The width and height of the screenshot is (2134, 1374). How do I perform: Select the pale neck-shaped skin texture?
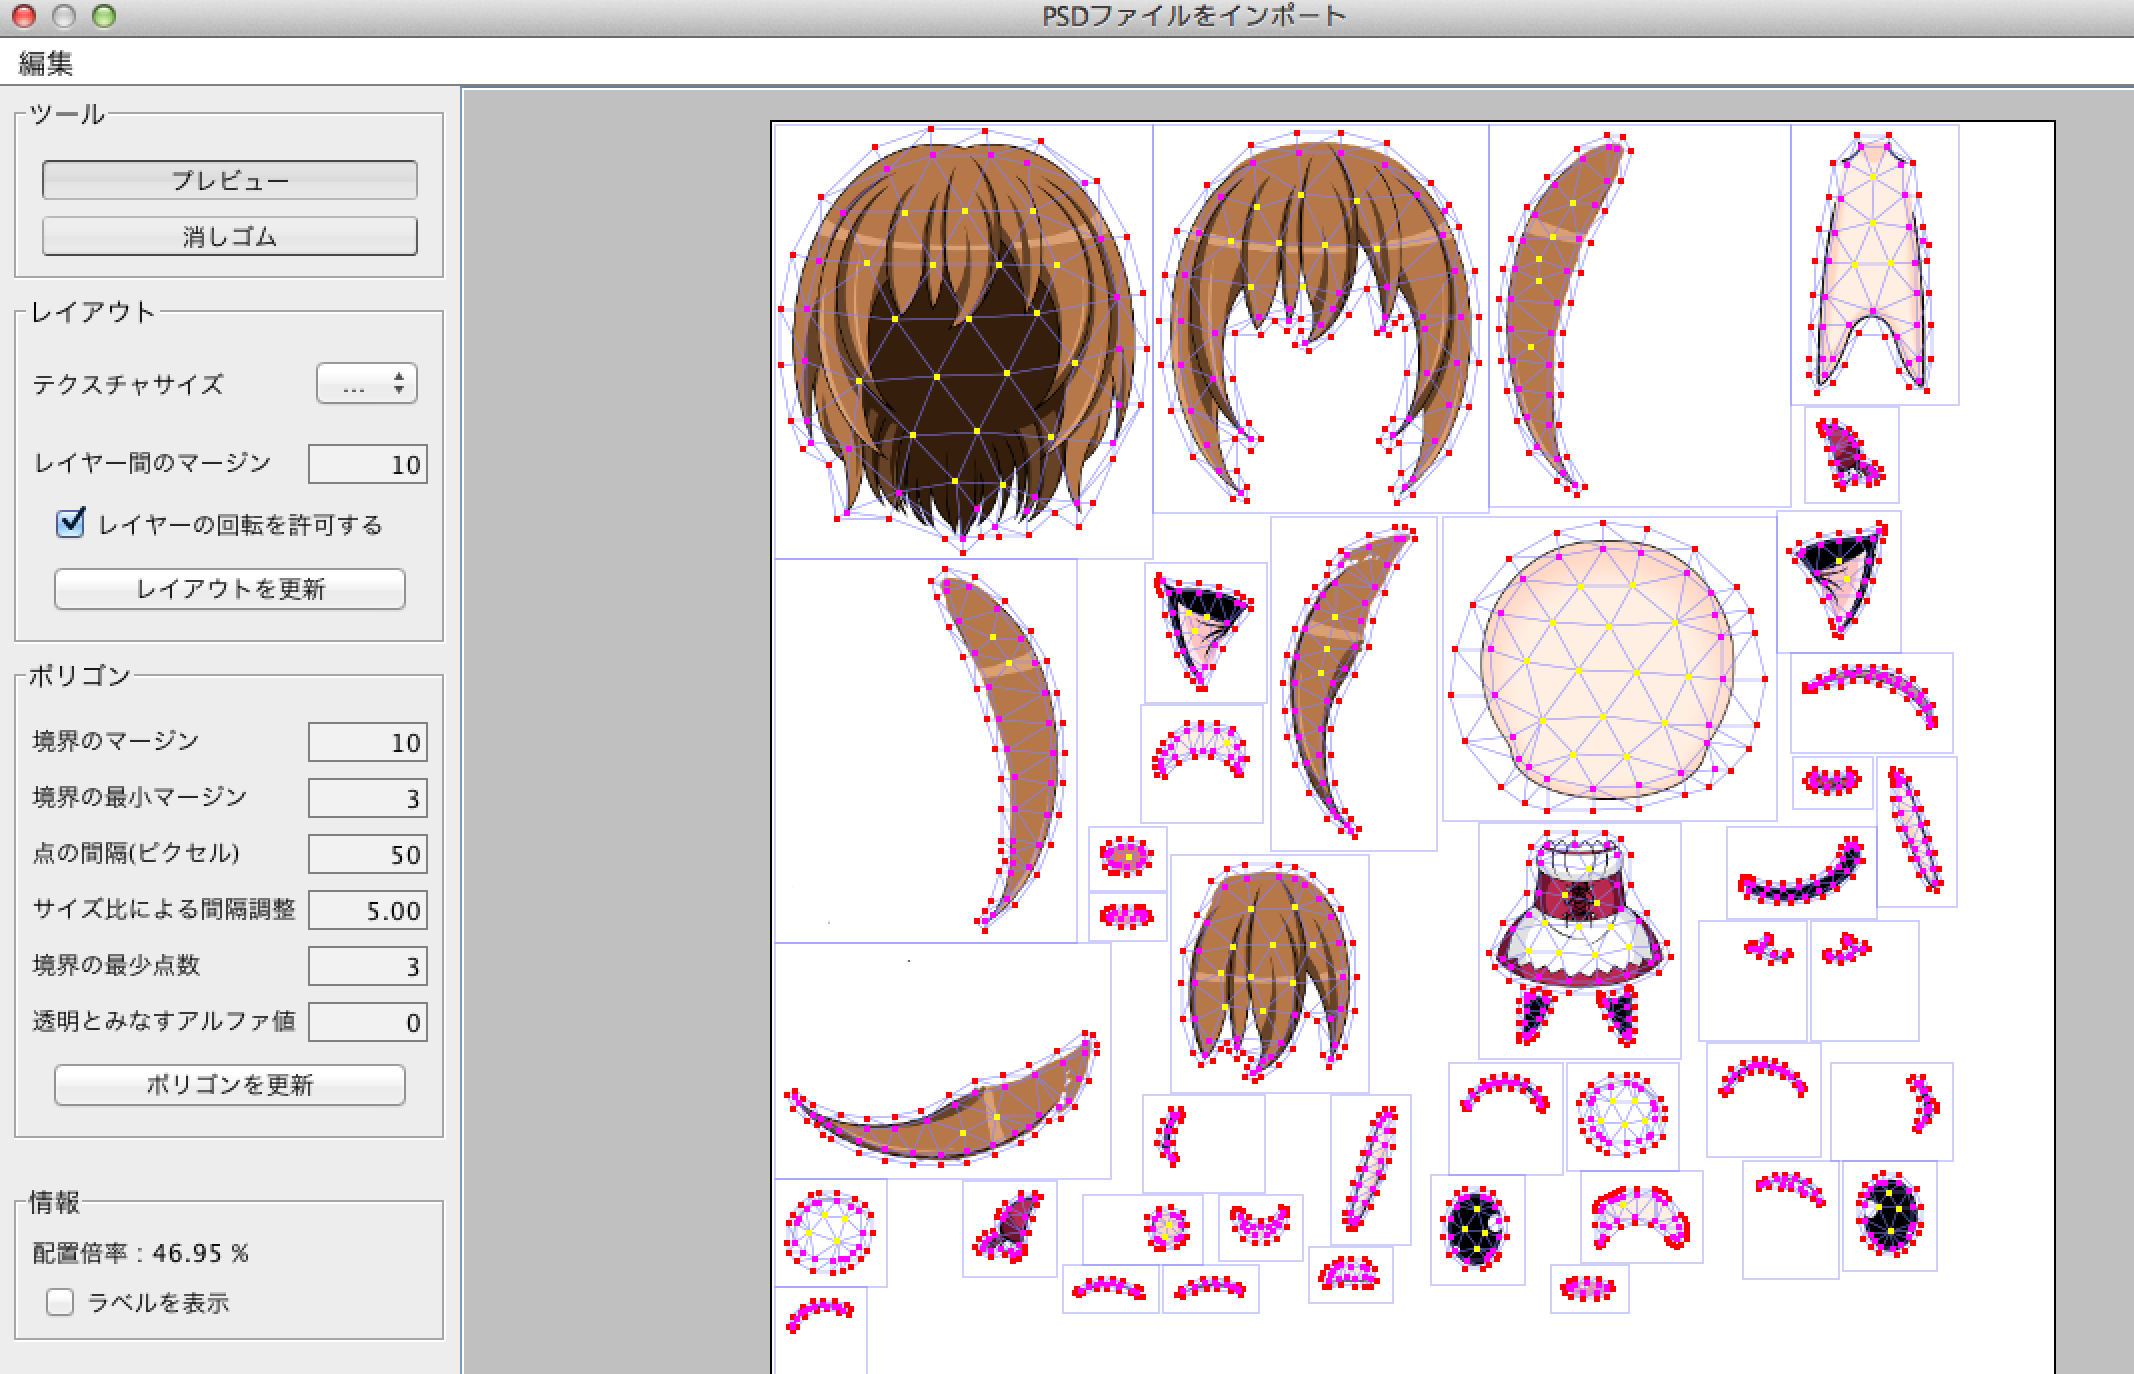(1874, 265)
